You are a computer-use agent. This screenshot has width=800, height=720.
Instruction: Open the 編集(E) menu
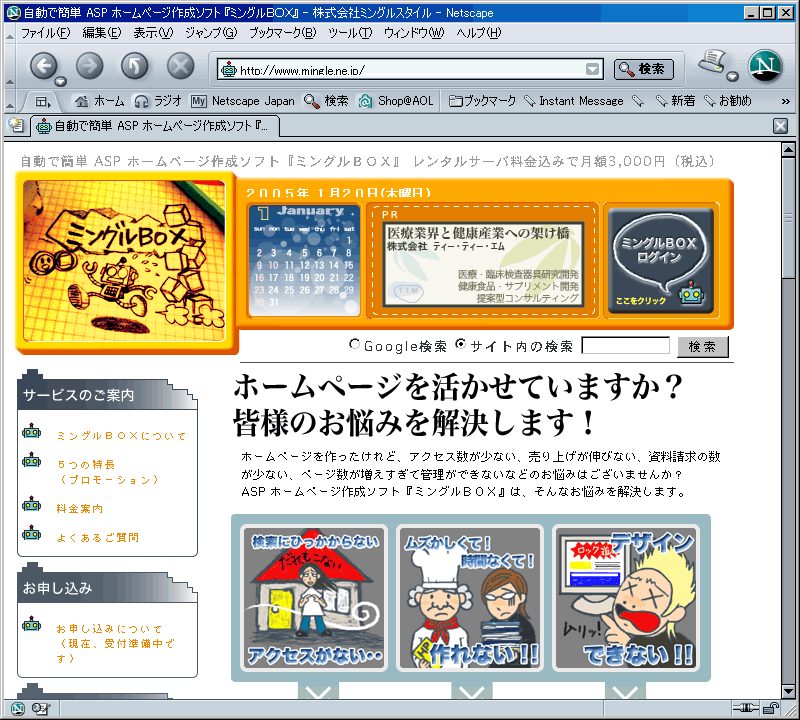pyautogui.click(x=102, y=33)
